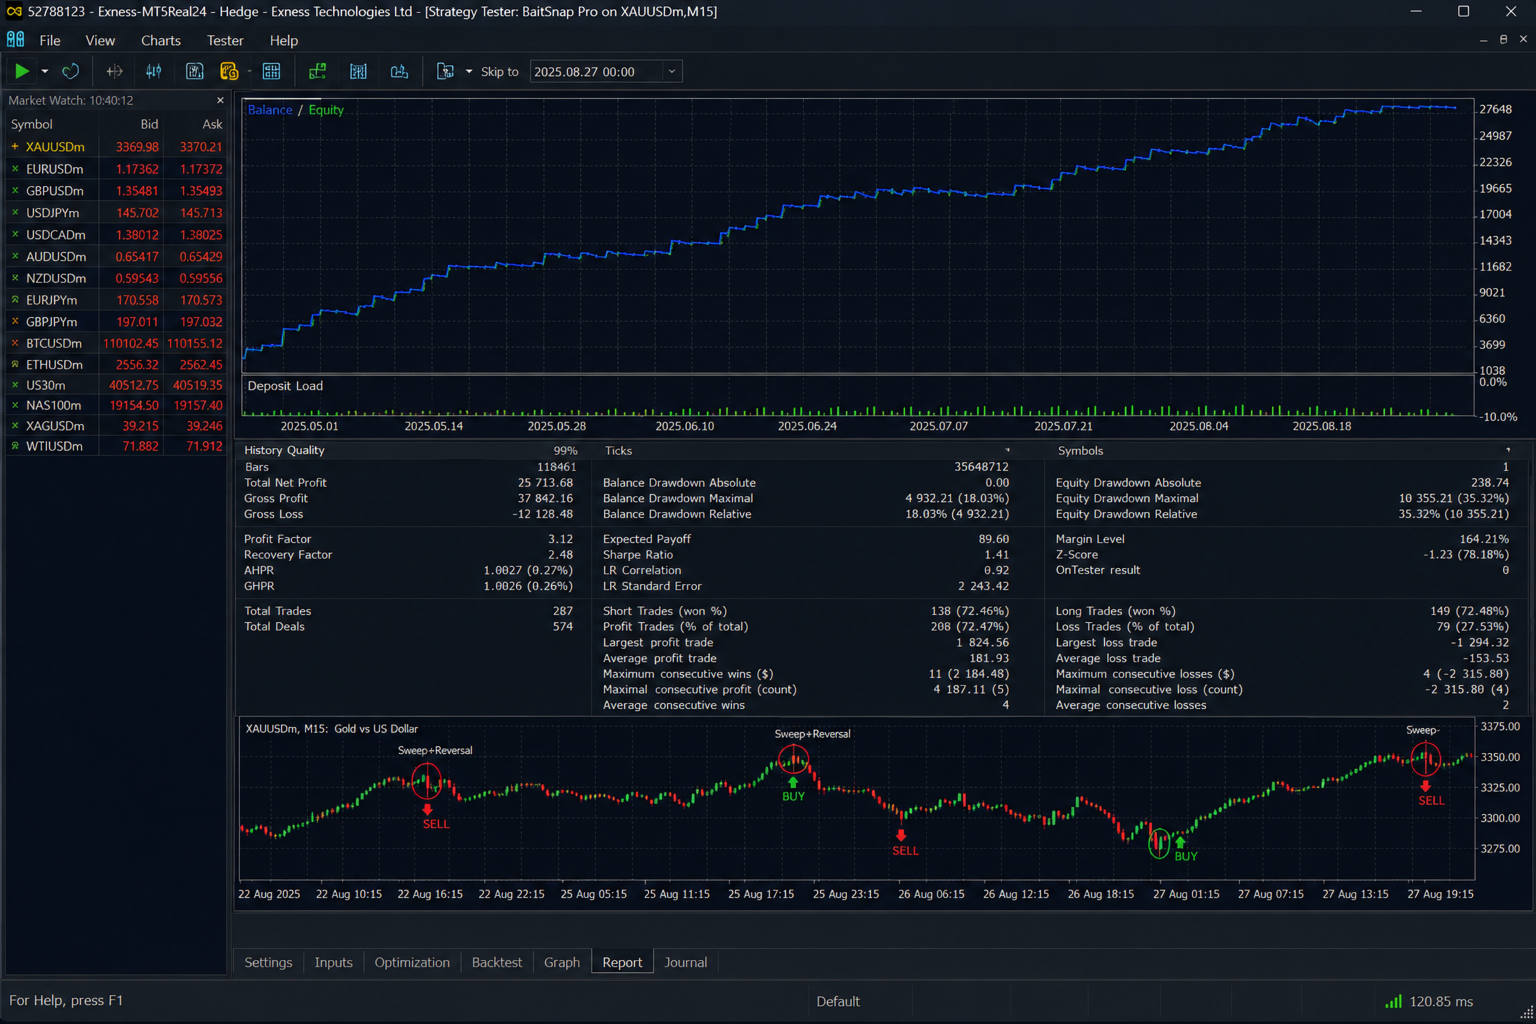Switch to the Backtest tab
Screen dimensions: 1536x1024
point(497,962)
